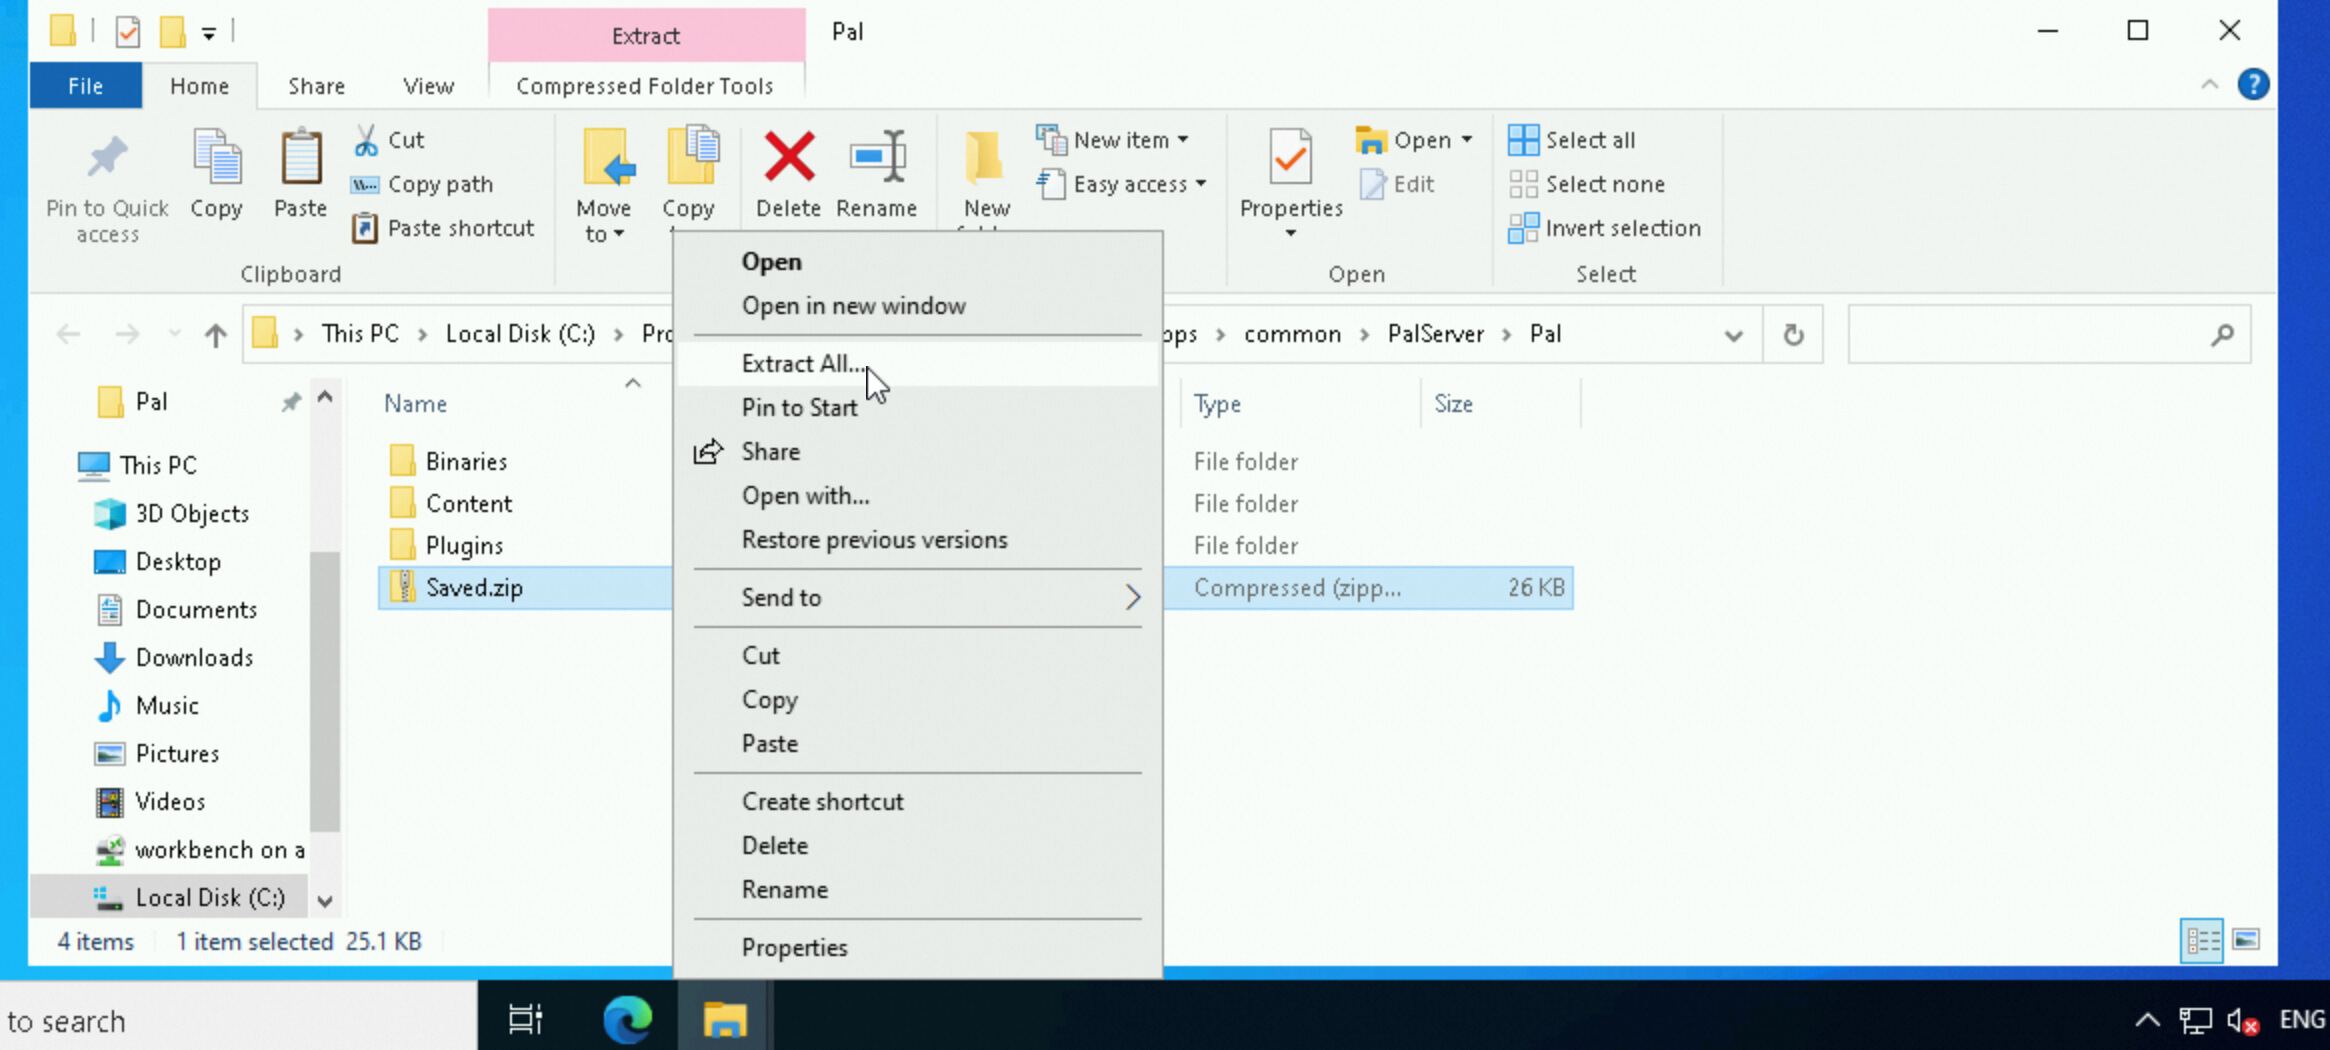
Task: Expand the Send to submenu
Action: (x=917, y=597)
